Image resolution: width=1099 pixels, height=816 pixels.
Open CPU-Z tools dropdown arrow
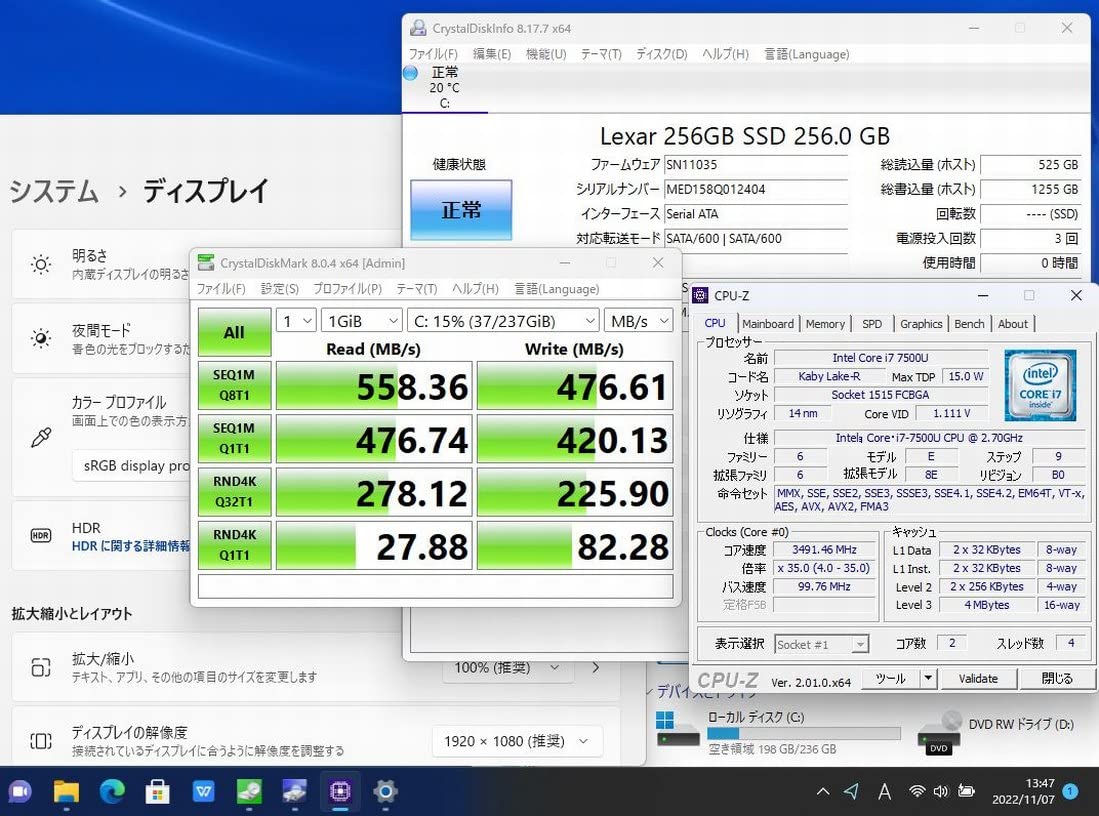coord(929,678)
